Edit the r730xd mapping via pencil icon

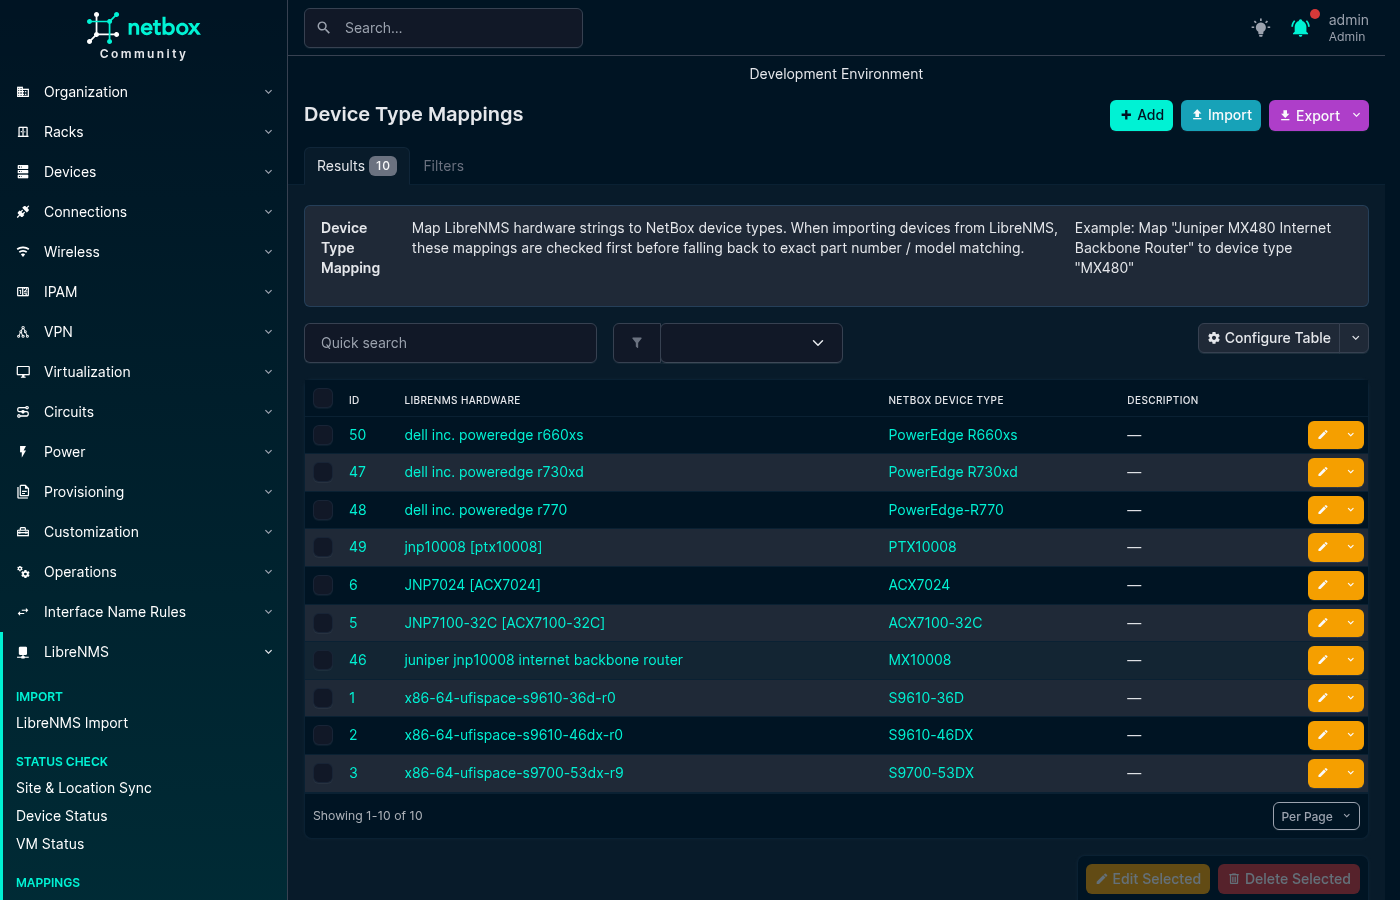point(1323,472)
